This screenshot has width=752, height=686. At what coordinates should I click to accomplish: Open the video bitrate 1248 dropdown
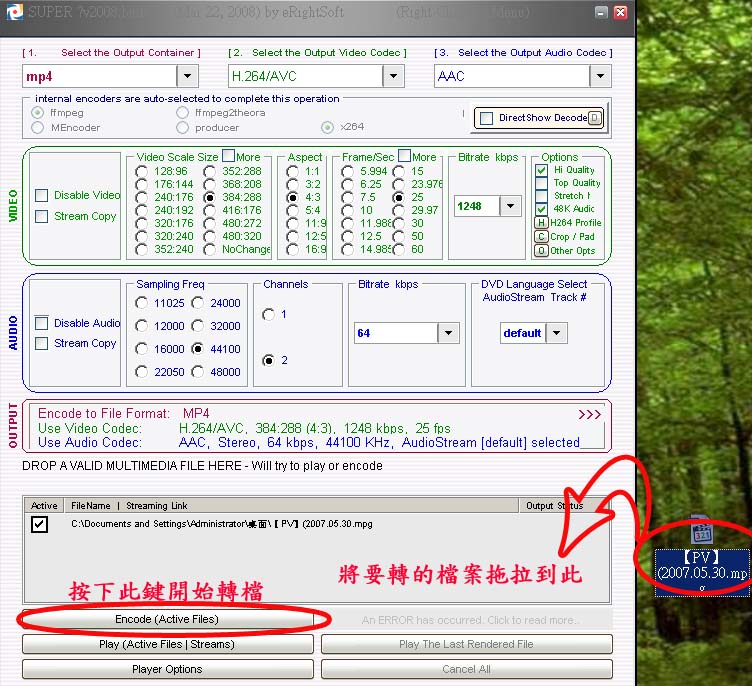510,206
